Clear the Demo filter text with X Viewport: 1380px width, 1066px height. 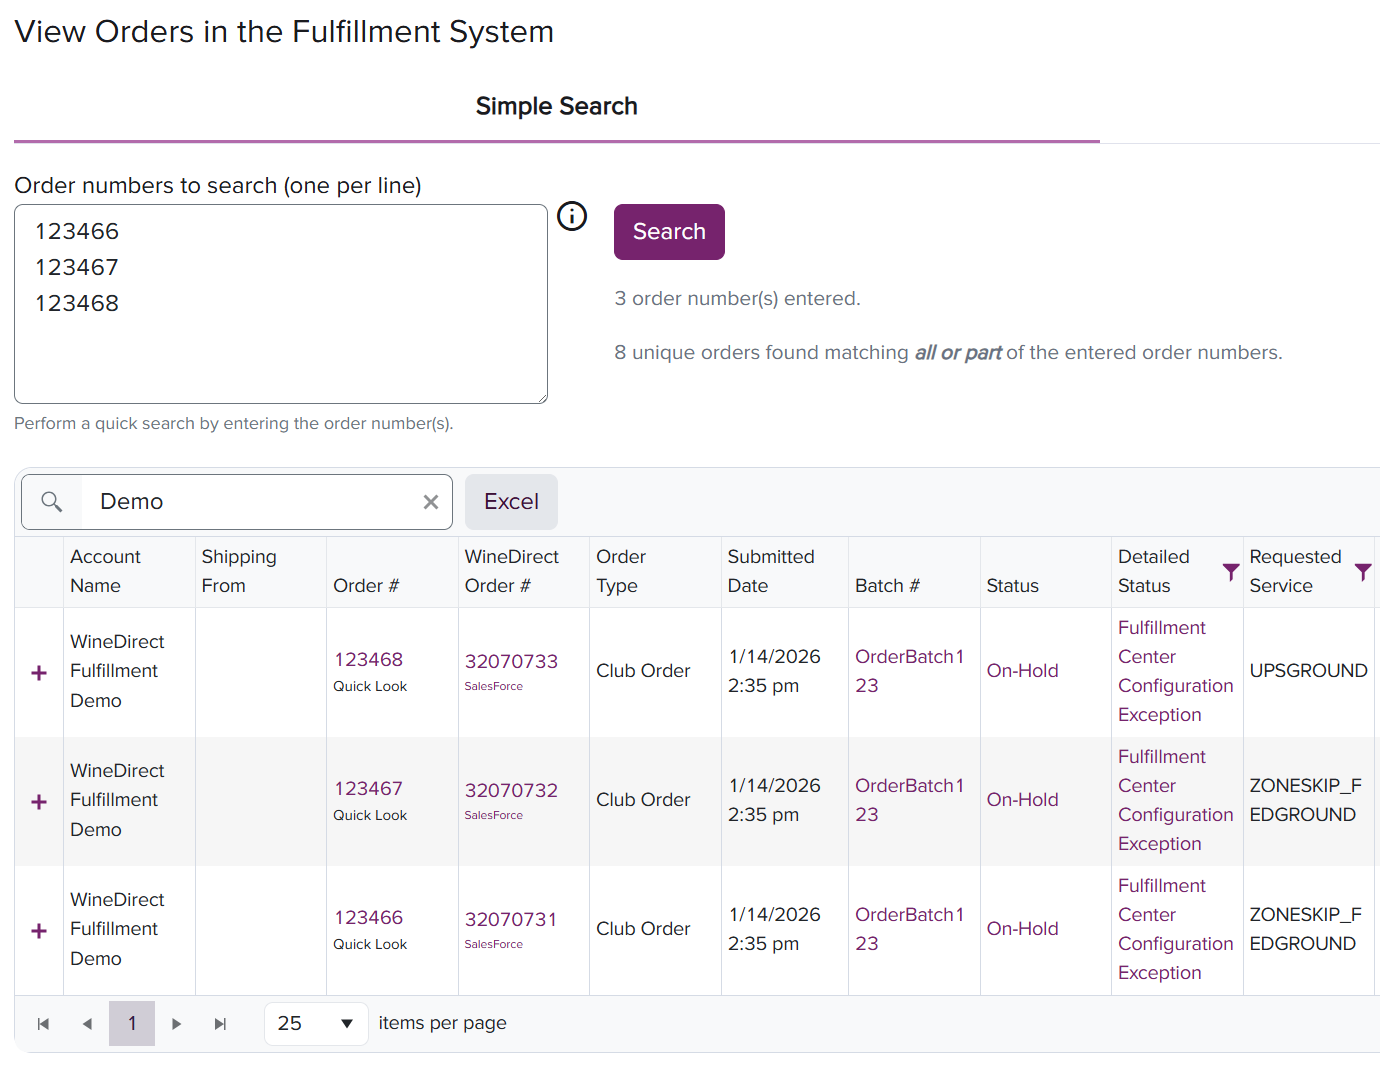click(x=431, y=502)
